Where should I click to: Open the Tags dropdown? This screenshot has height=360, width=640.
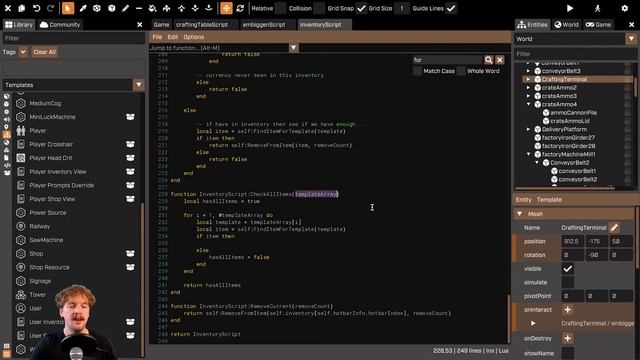(23, 52)
